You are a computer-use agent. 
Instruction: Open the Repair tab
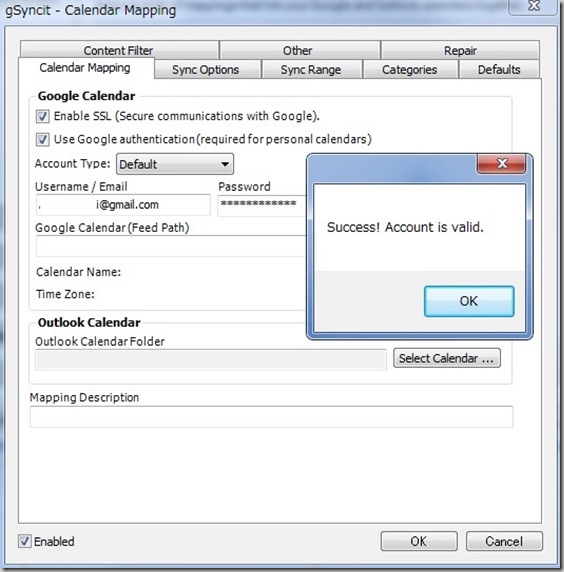(x=460, y=50)
